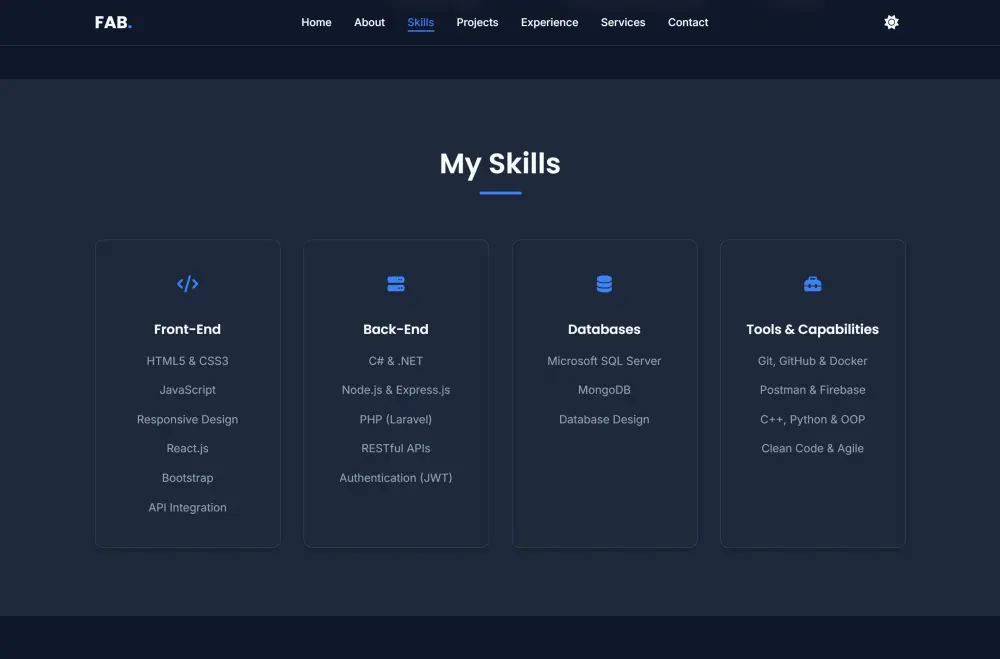The image size is (1000, 659).
Task: Click the Databases cylinder icon
Action: (x=604, y=284)
